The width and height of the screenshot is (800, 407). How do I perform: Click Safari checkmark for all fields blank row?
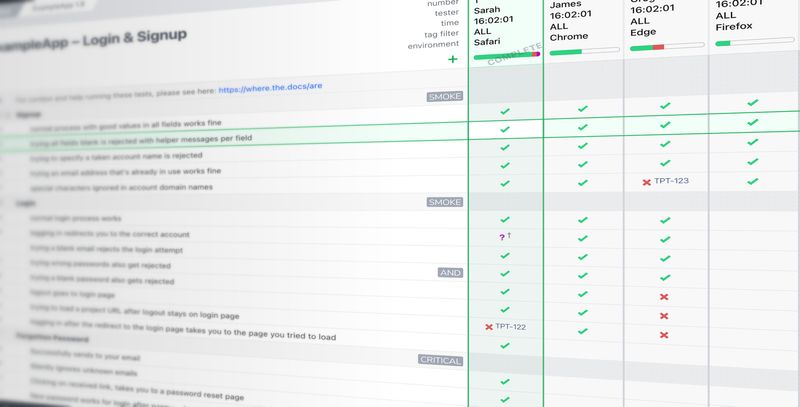(x=505, y=130)
